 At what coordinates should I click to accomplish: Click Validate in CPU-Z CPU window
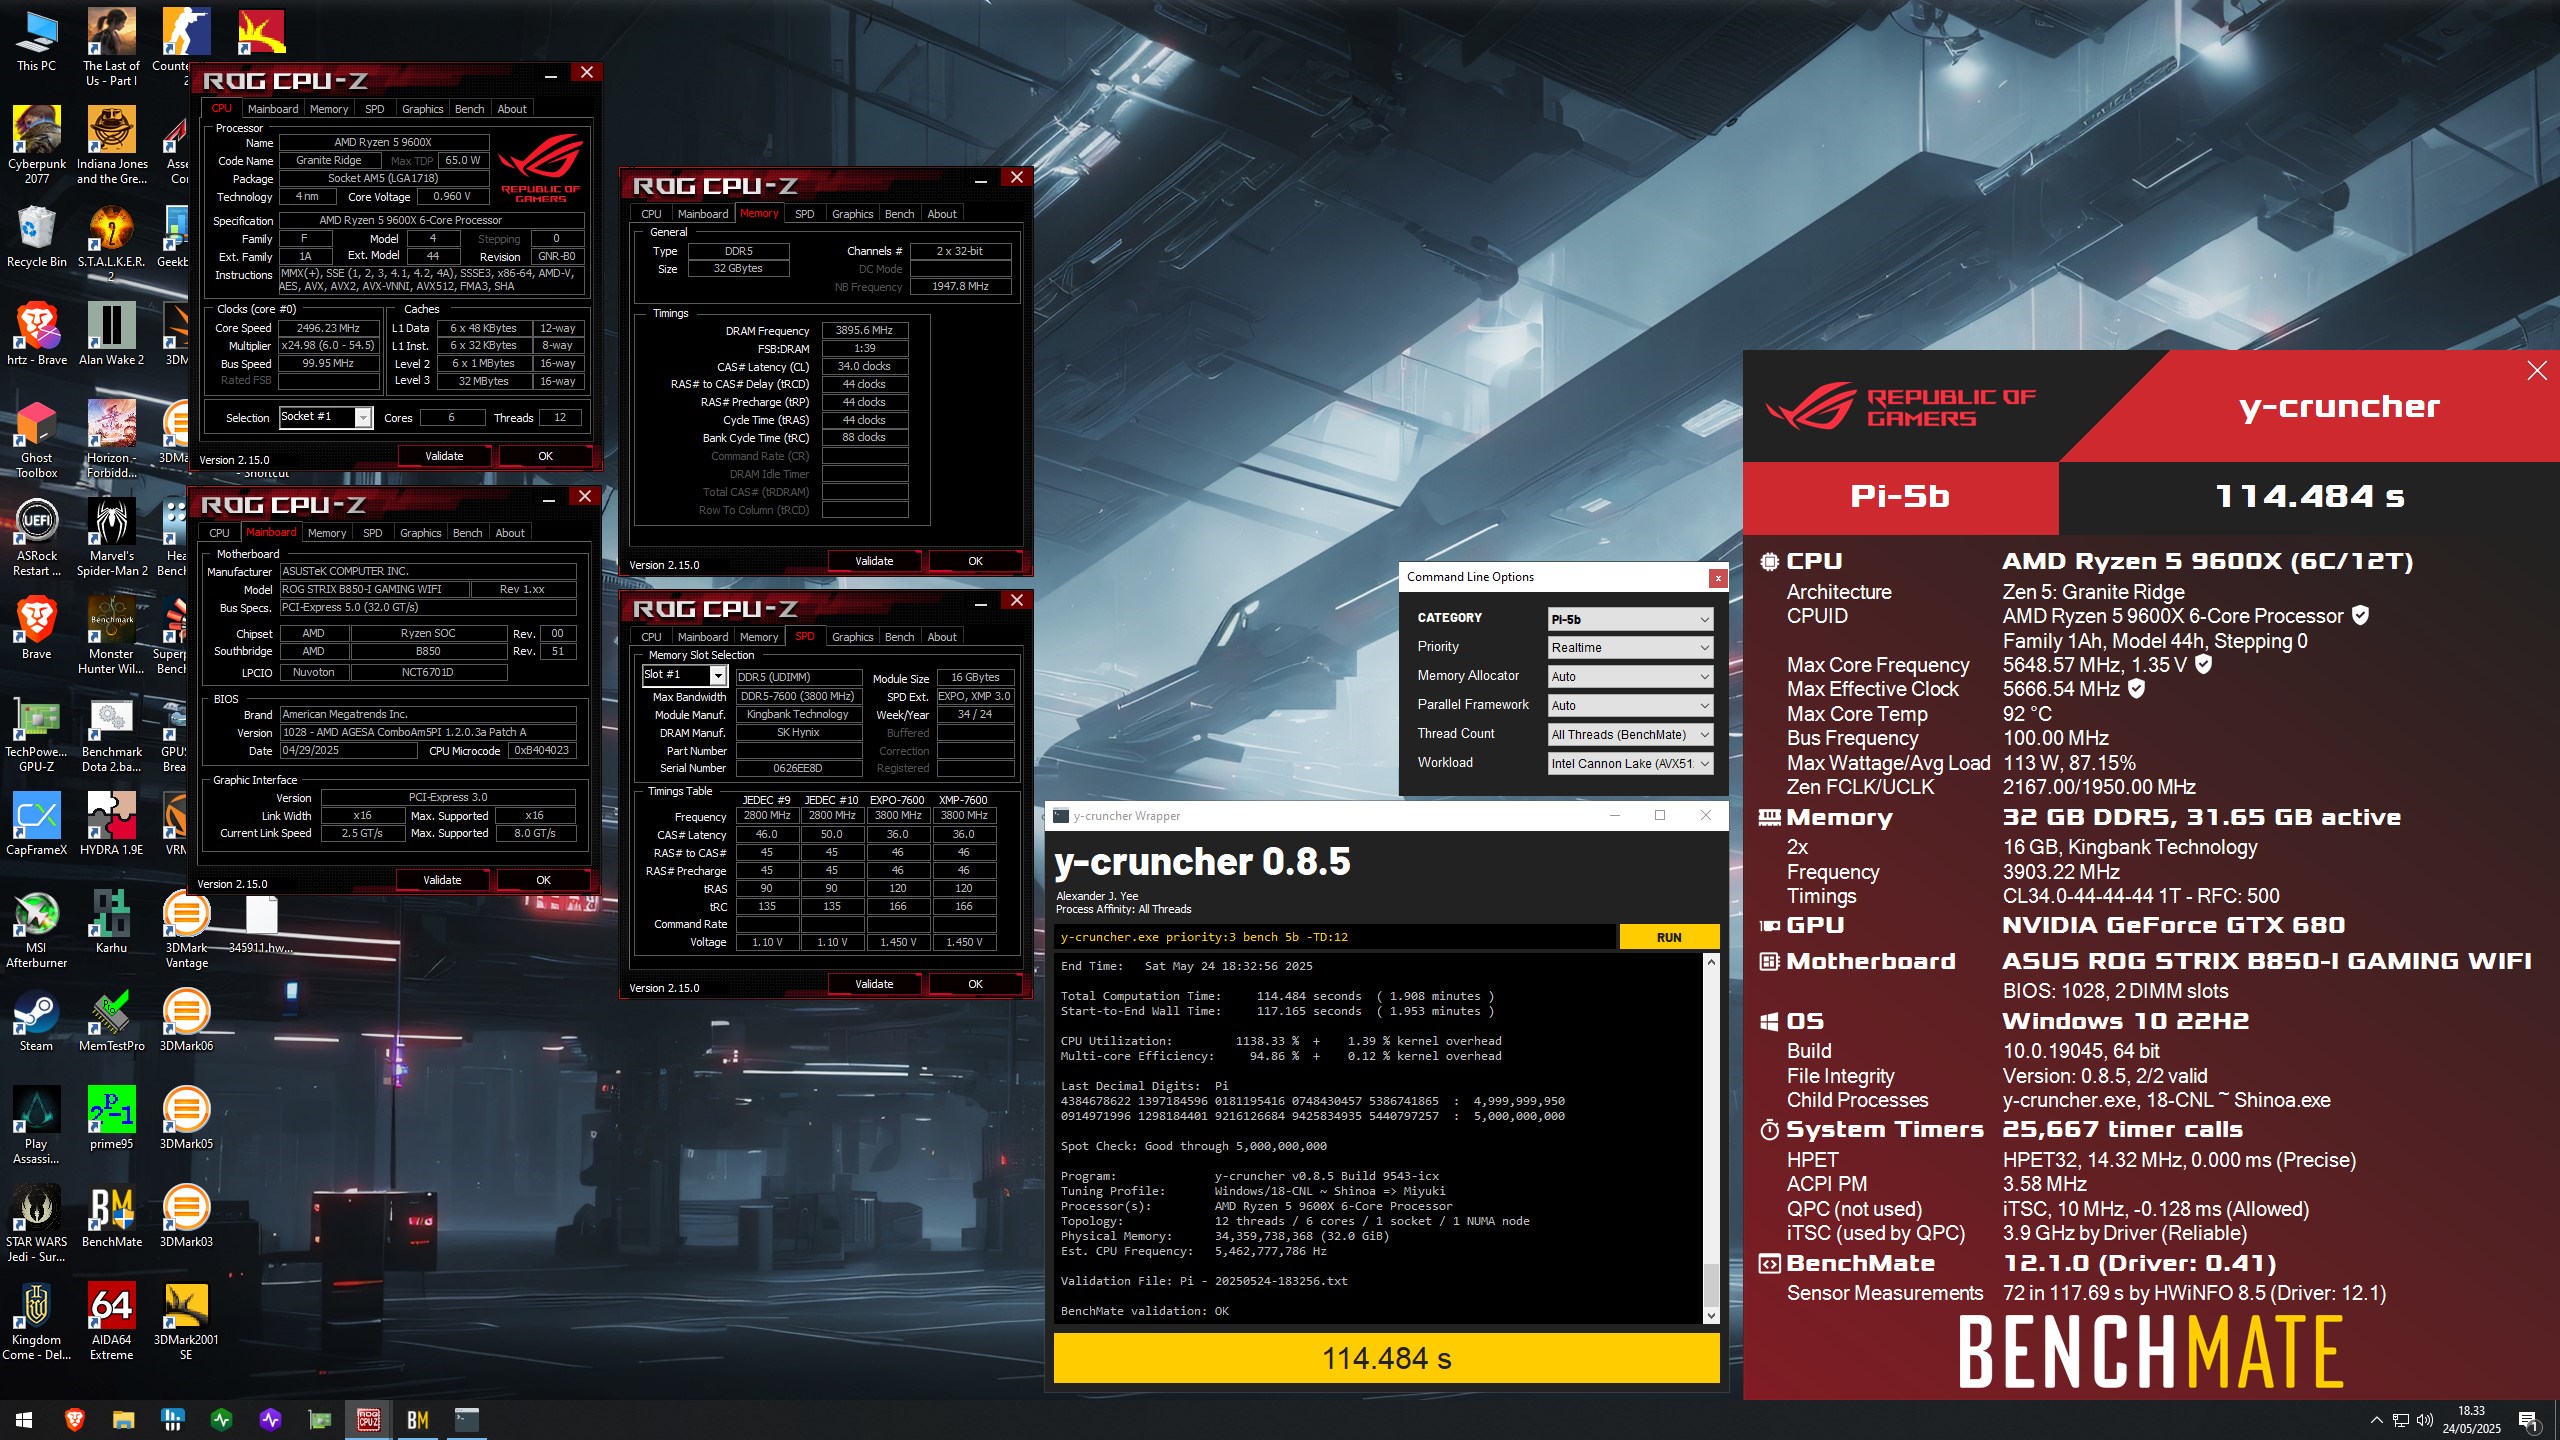click(444, 456)
